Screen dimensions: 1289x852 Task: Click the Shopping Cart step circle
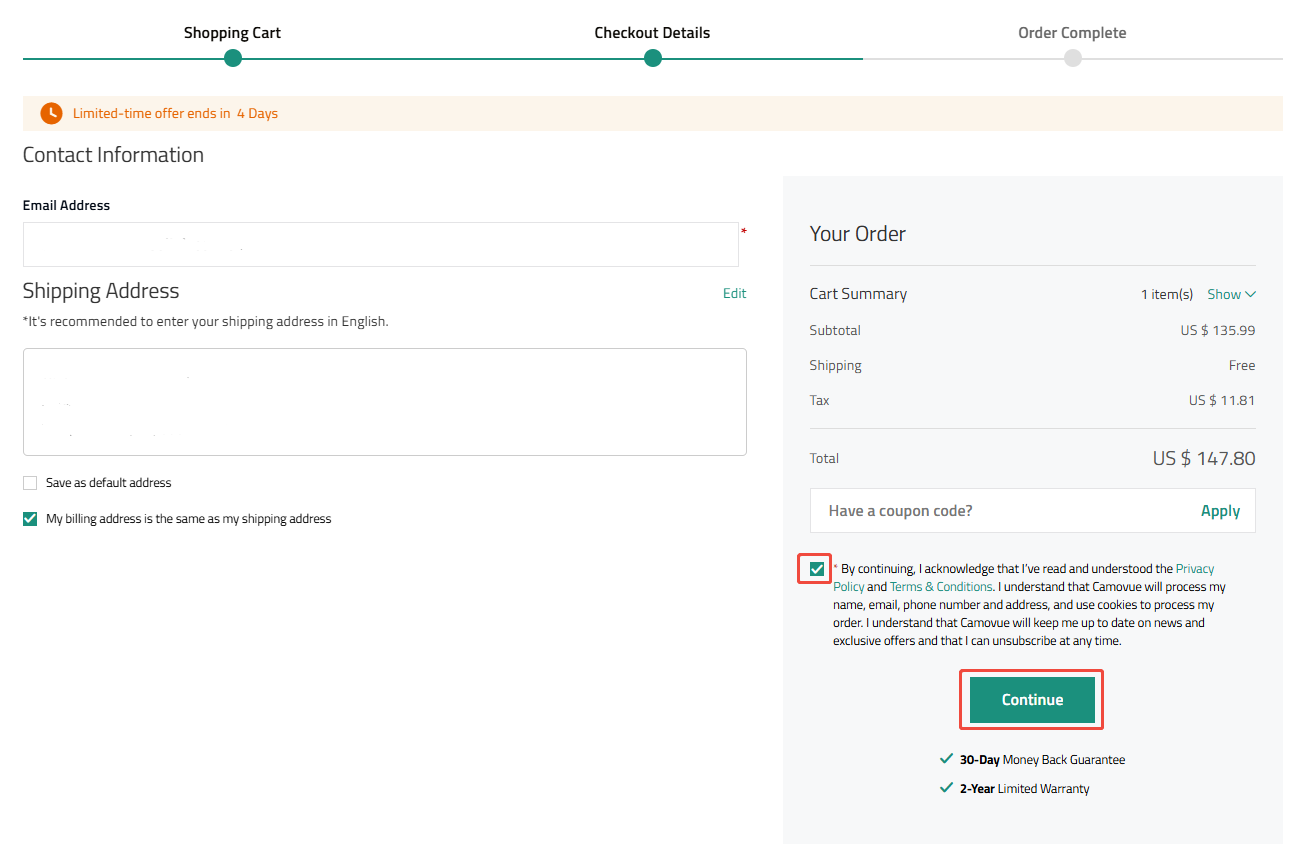233,58
